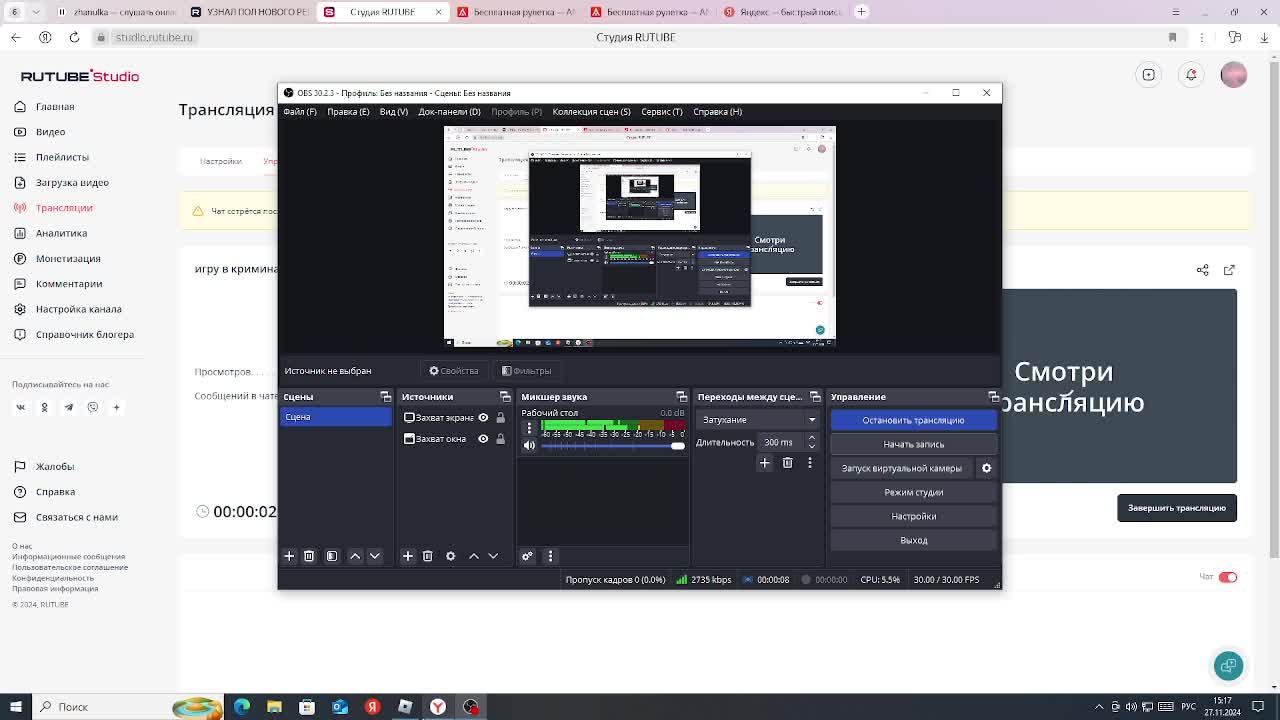1280x720 pixels.
Task: Open VK social link icon
Action: pos(20,407)
